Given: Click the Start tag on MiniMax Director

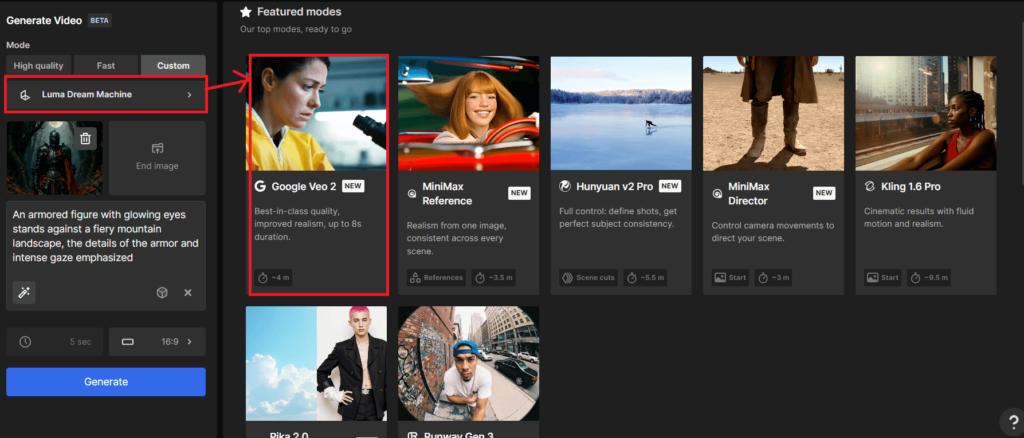Looking at the screenshot, I should tap(731, 277).
